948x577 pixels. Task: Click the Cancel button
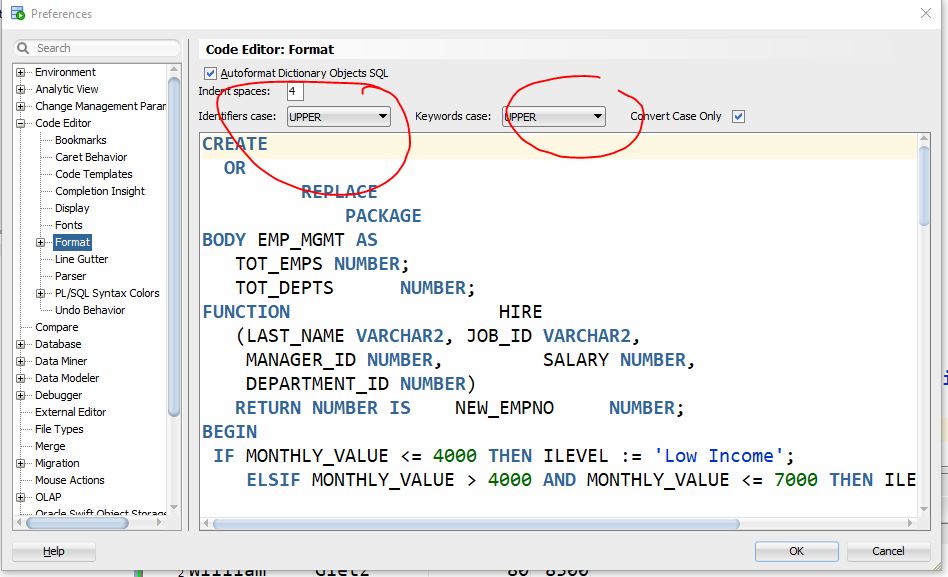pyautogui.click(x=888, y=551)
